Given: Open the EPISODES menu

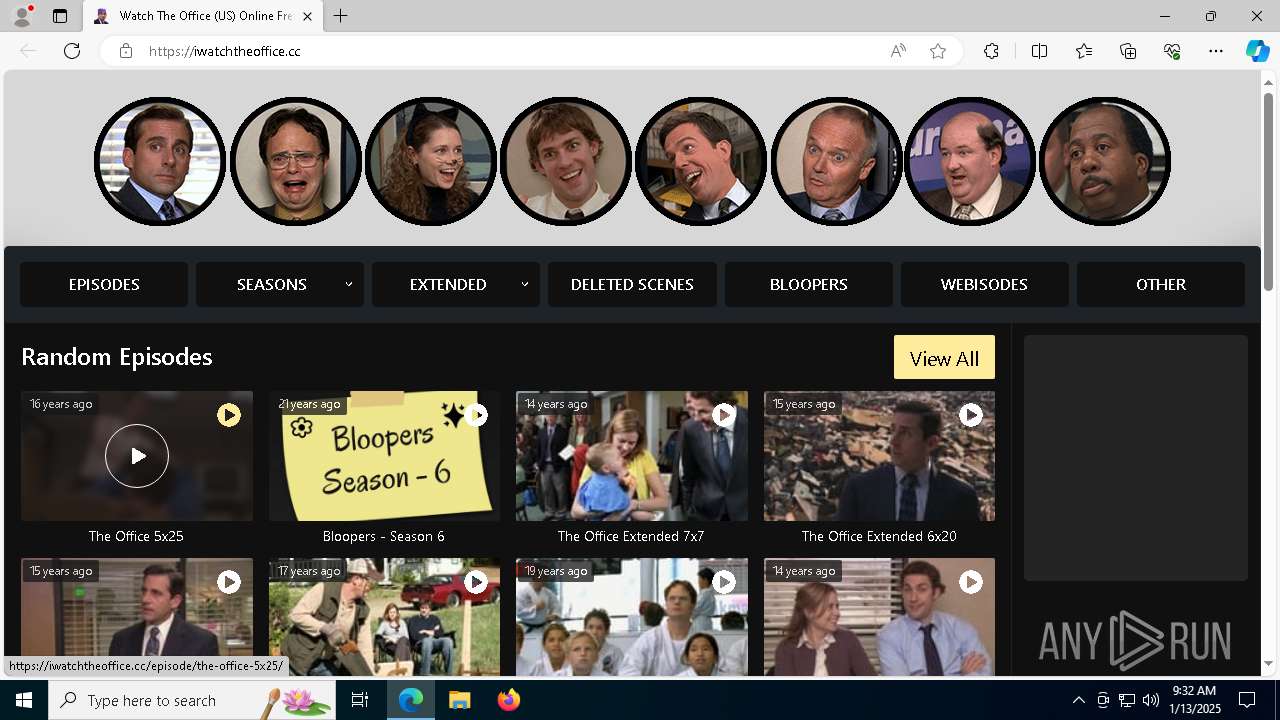Looking at the screenshot, I should 104,284.
